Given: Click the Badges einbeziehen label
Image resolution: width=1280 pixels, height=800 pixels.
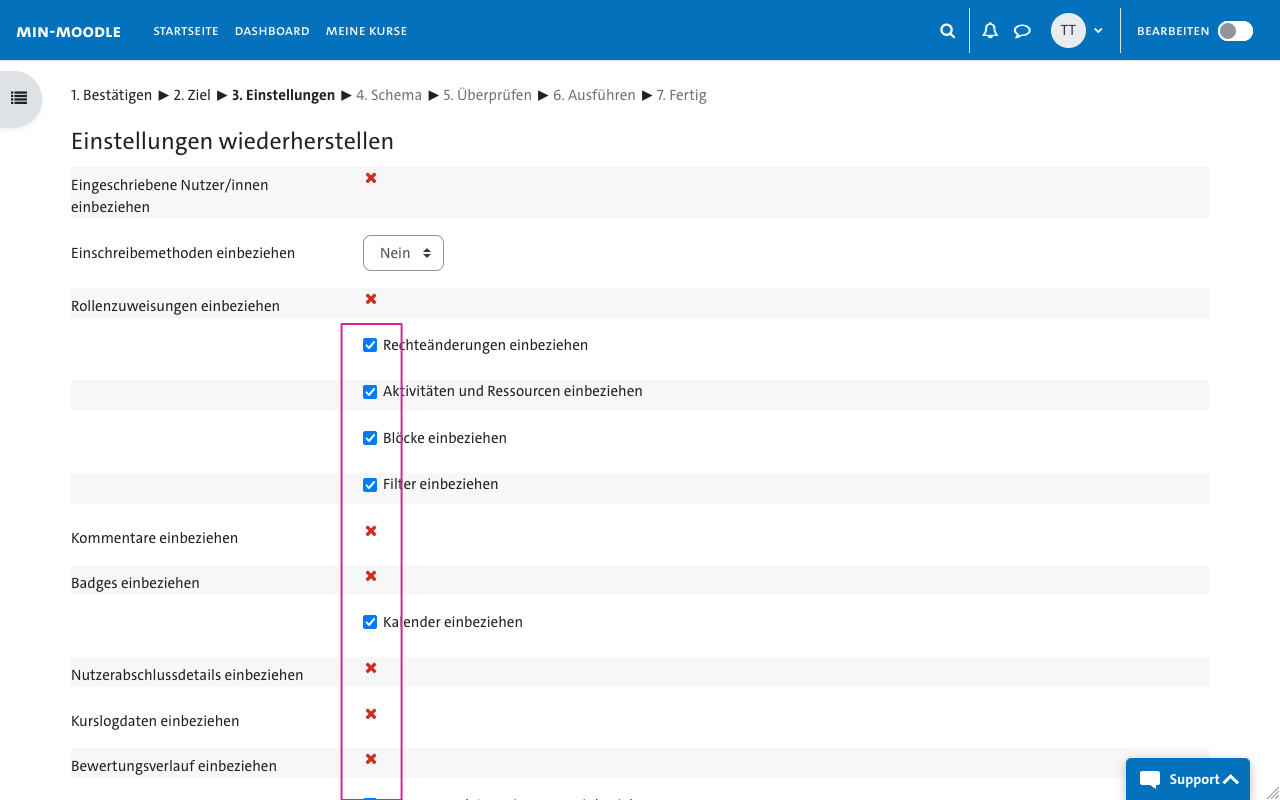Looking at the screenshot, I should [135, 583].
